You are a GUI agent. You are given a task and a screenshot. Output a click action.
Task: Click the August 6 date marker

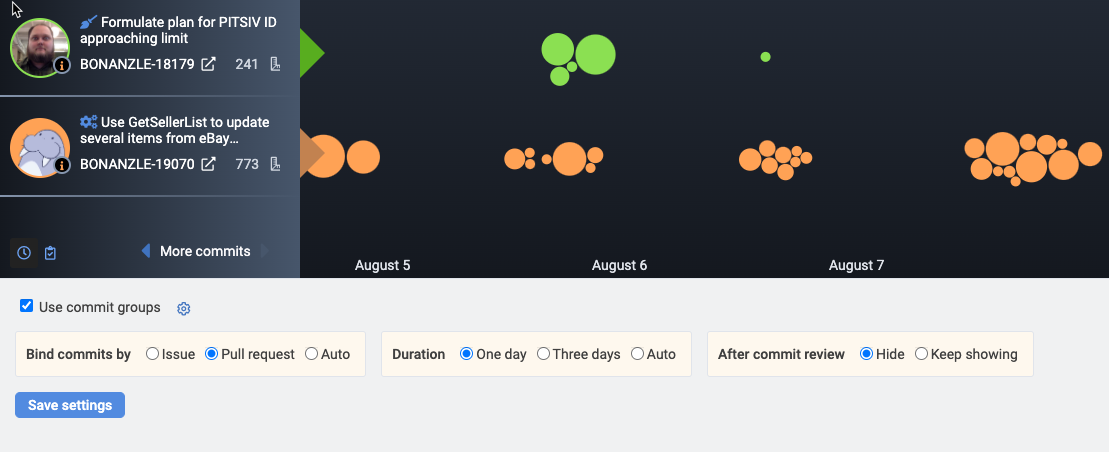tap(619, 265)
